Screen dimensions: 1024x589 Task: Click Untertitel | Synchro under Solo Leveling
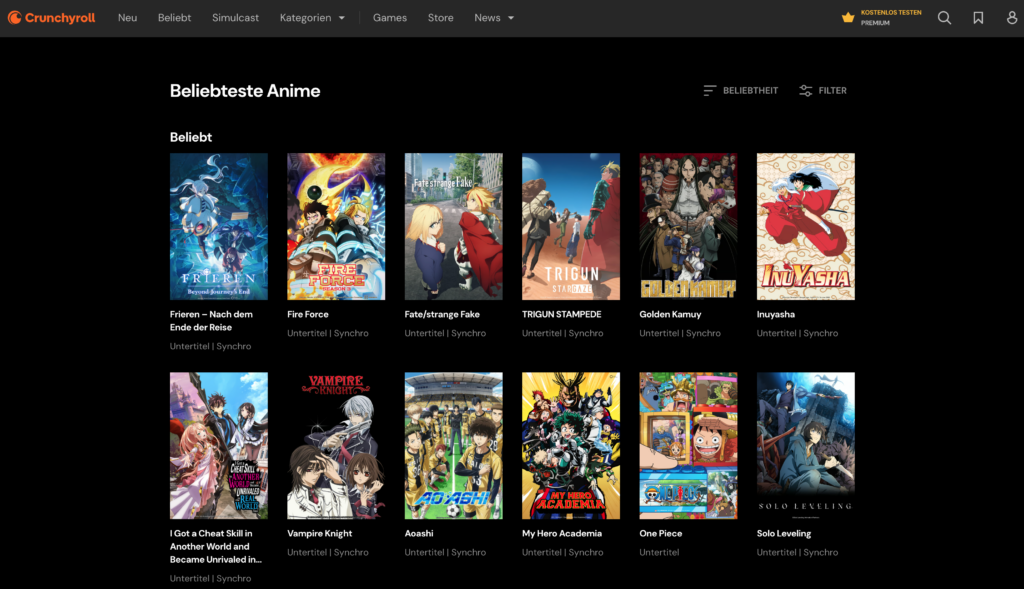pyautogui.click(x=797, y=552)
